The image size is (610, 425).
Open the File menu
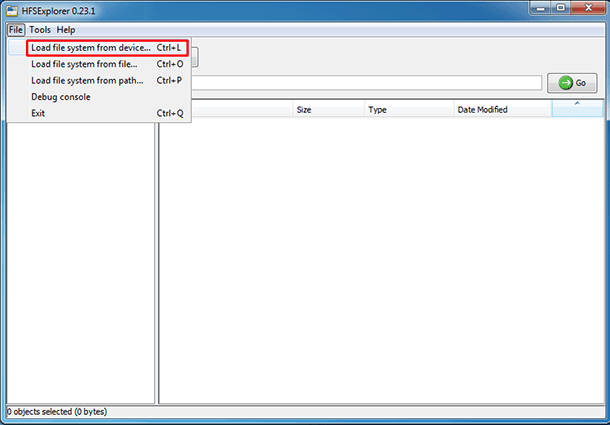[x=16, y=30]
